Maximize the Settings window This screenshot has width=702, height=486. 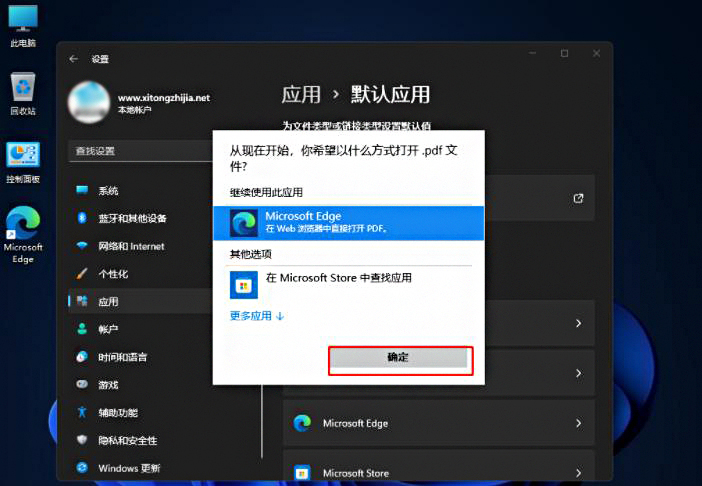tap(565, 53)
